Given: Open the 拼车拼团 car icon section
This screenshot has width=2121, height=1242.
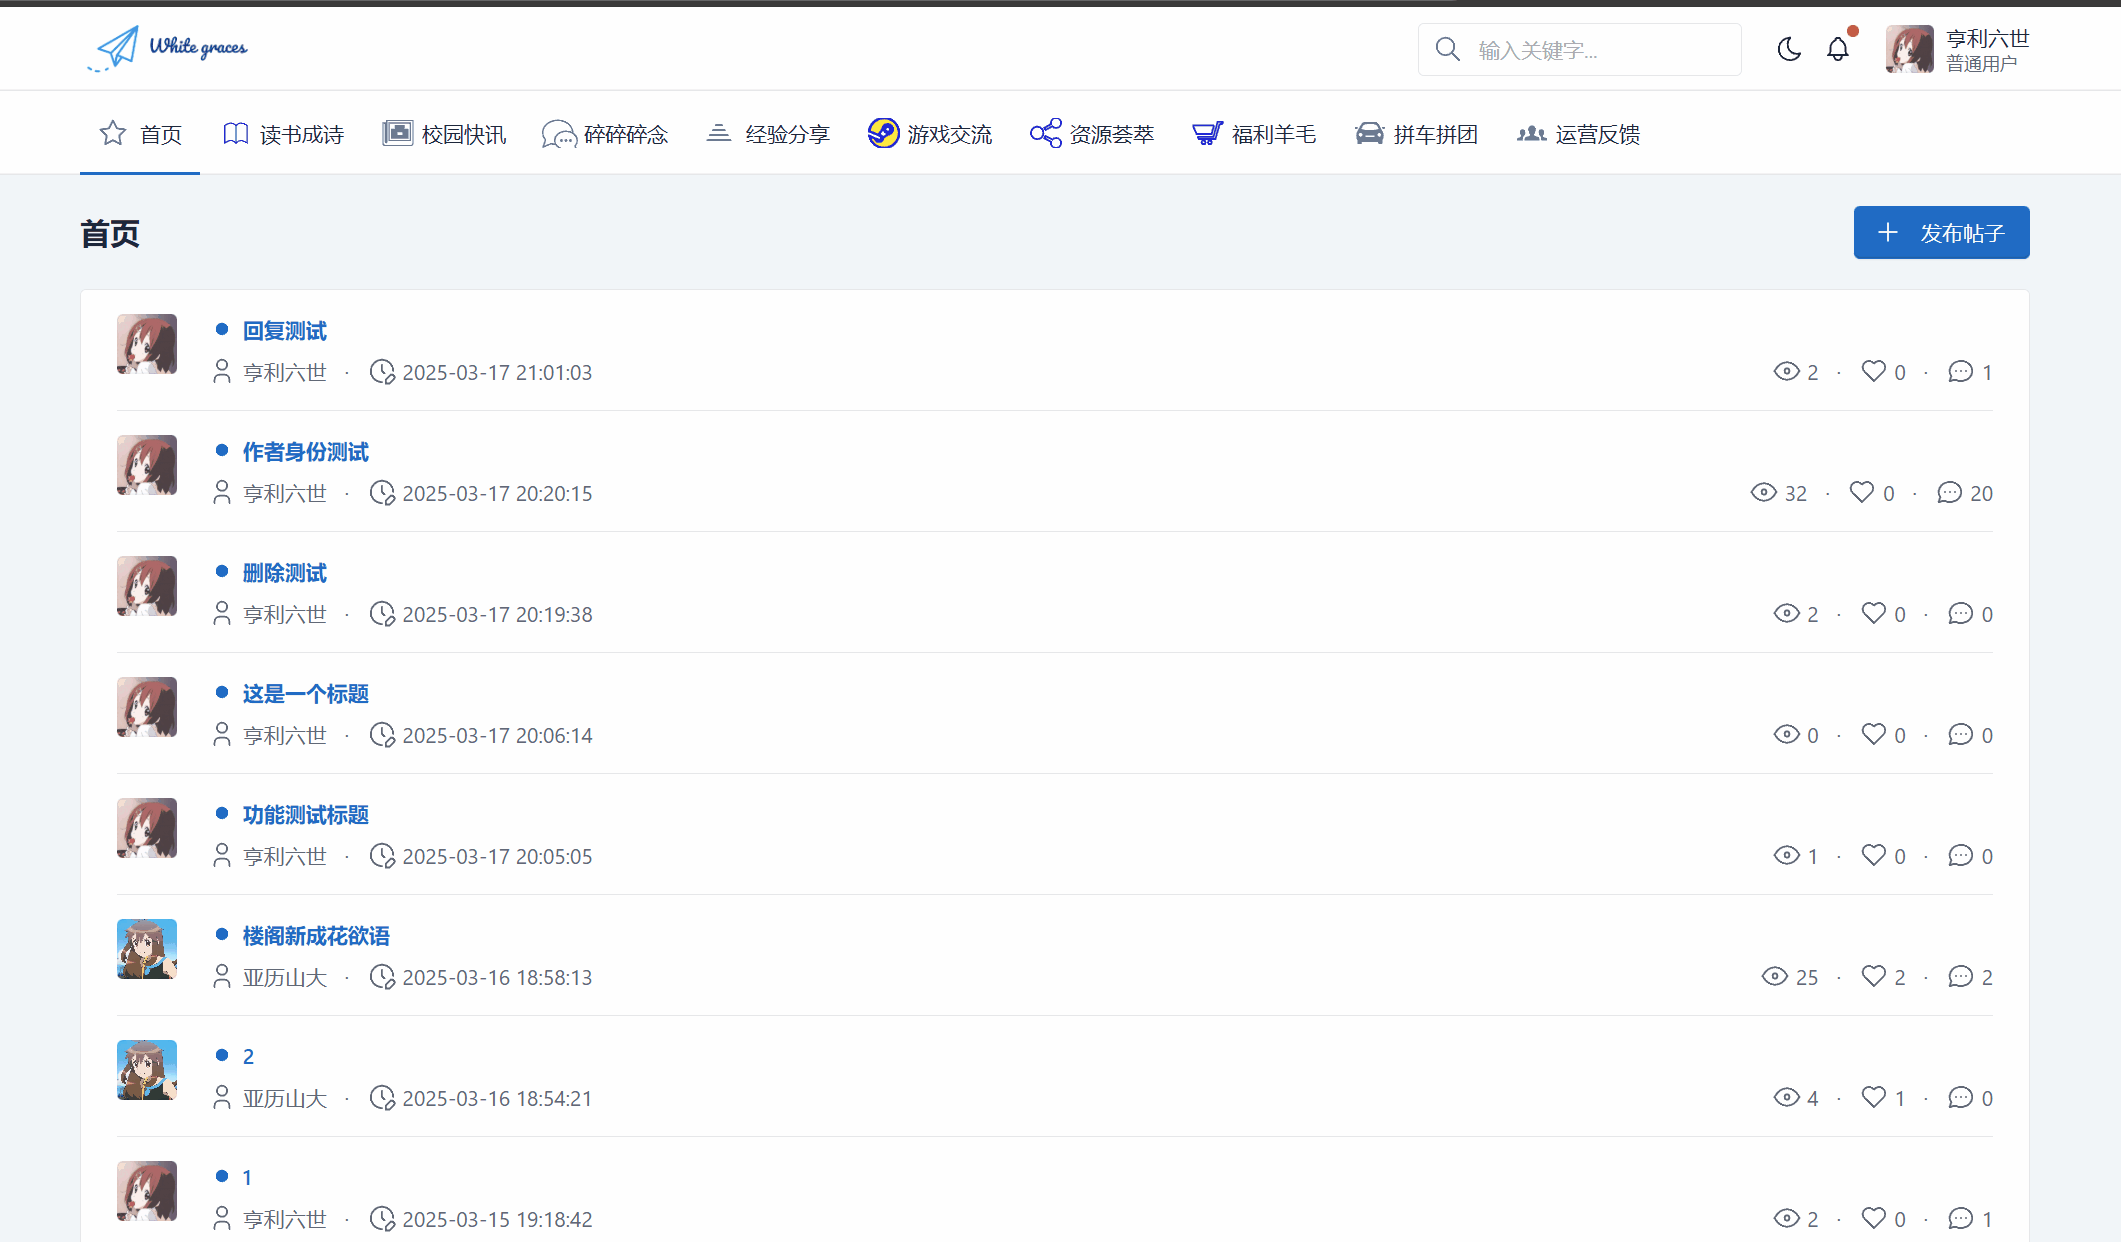Looking at the screenshot, I should point(1415,134).
